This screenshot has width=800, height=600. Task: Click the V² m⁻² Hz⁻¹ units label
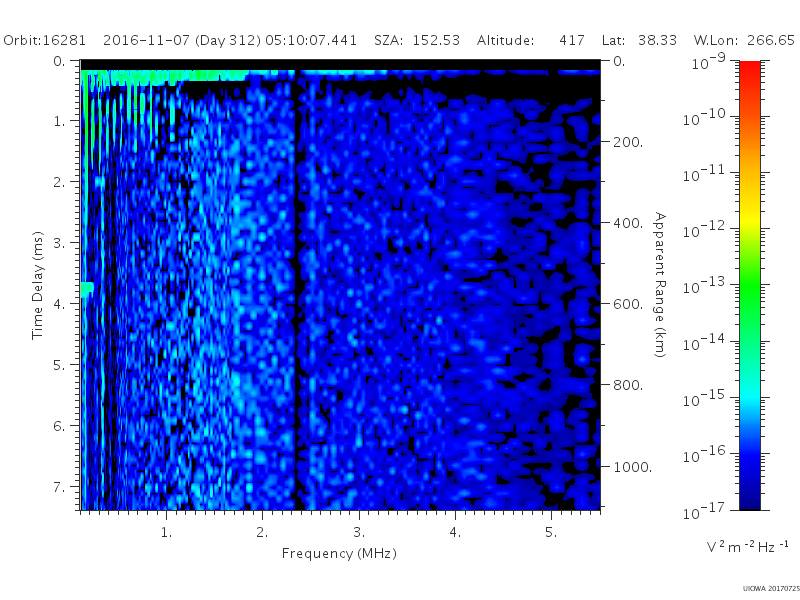747,547
